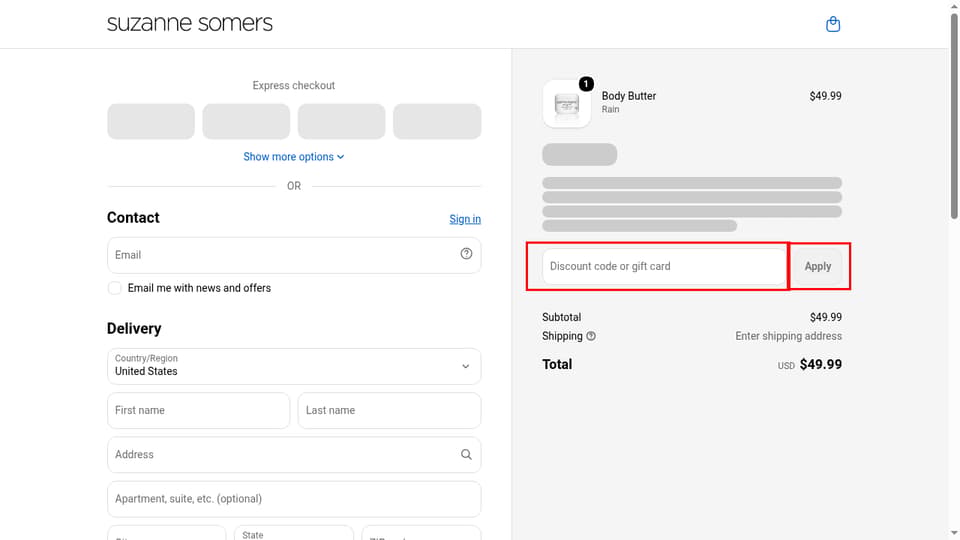Click the Total $49.99 amount
The image size is (960, 540).
click(820, 364)
